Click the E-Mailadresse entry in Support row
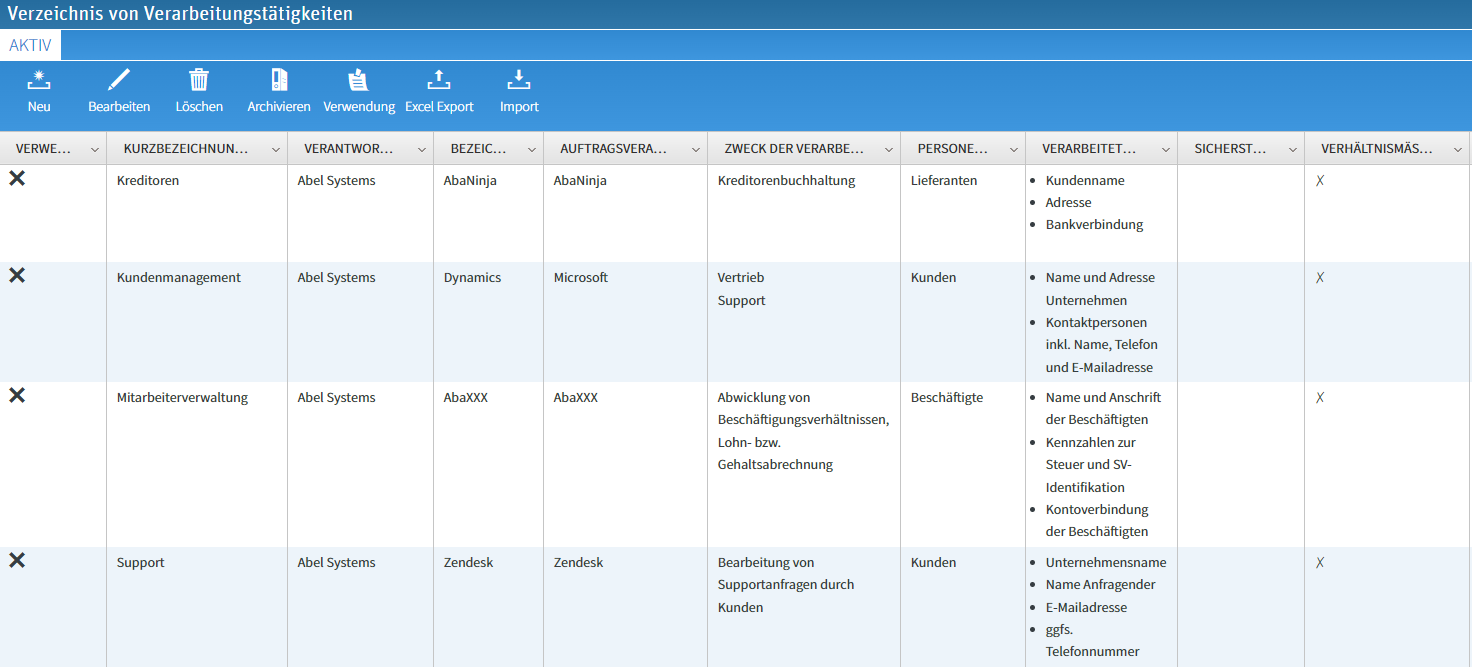Viewport: 1472px width, 667px height. 1086,608
